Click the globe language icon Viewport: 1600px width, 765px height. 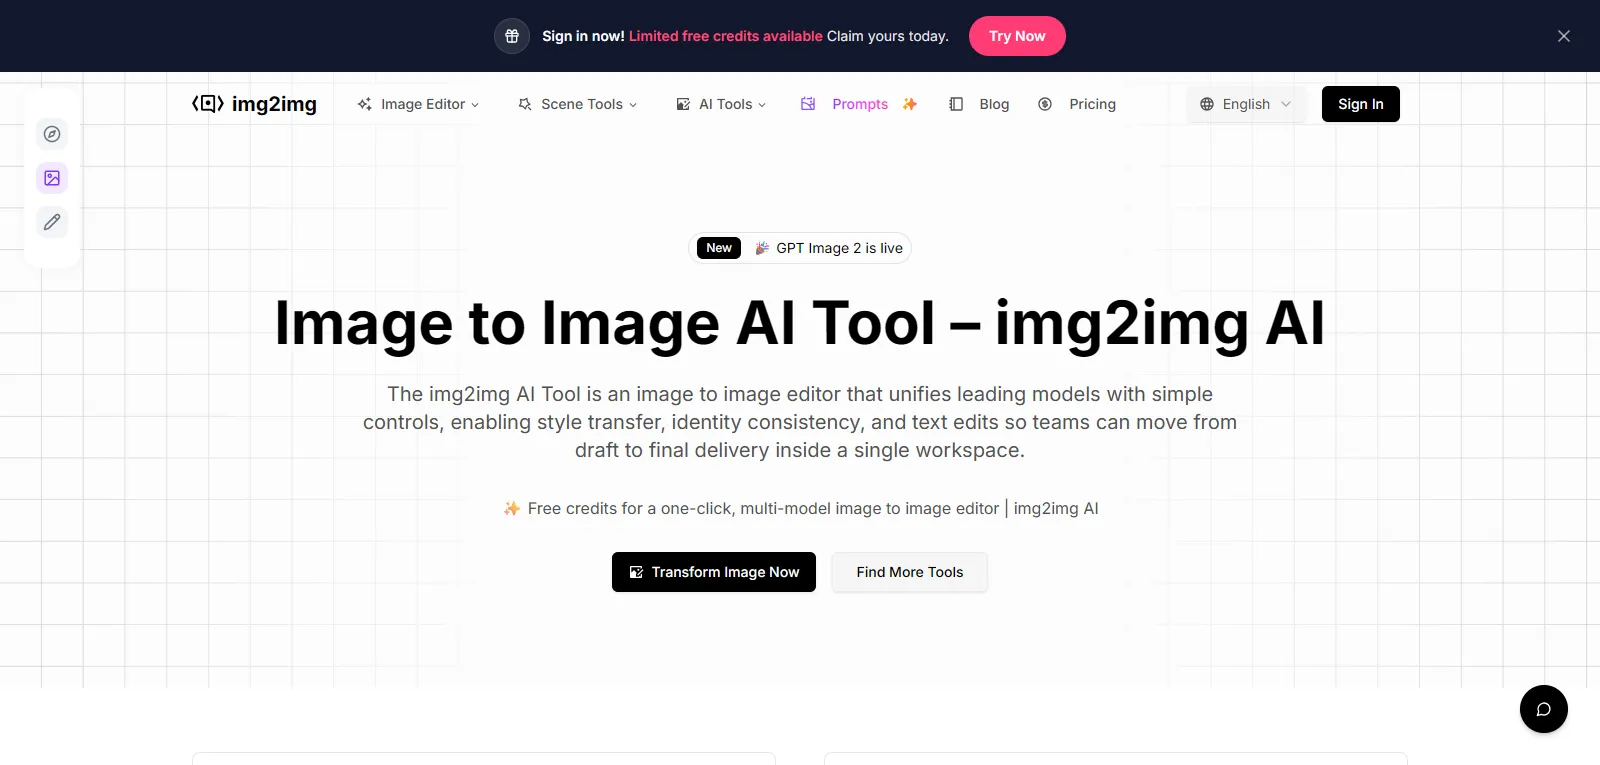1207,104
